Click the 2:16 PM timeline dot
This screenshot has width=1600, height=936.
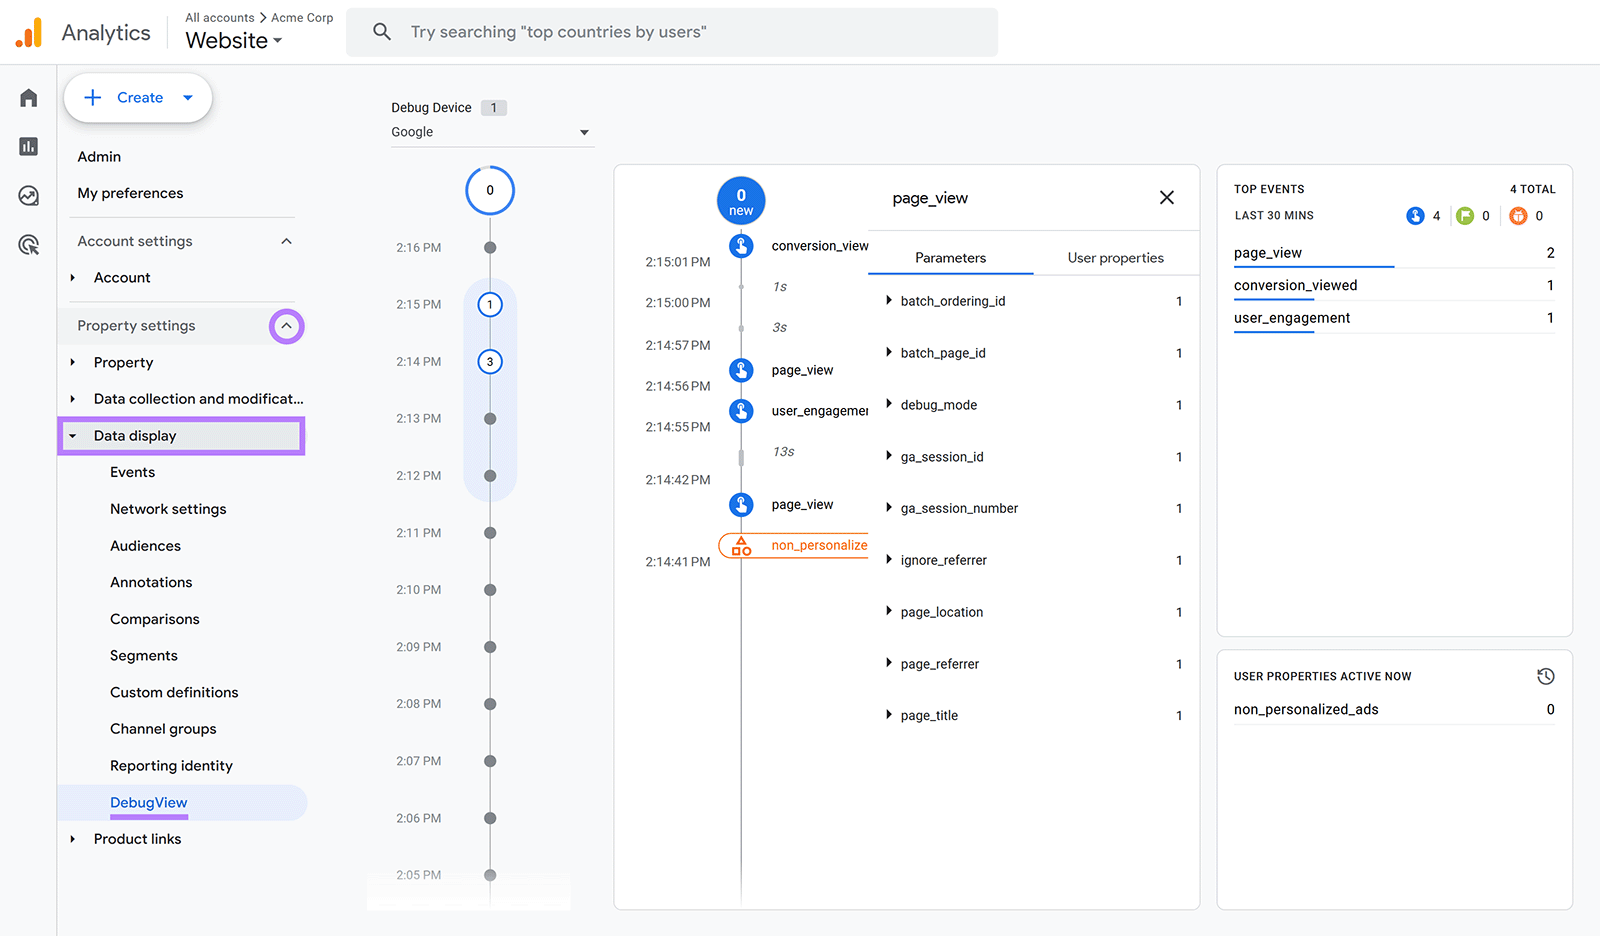pos(490,248)
